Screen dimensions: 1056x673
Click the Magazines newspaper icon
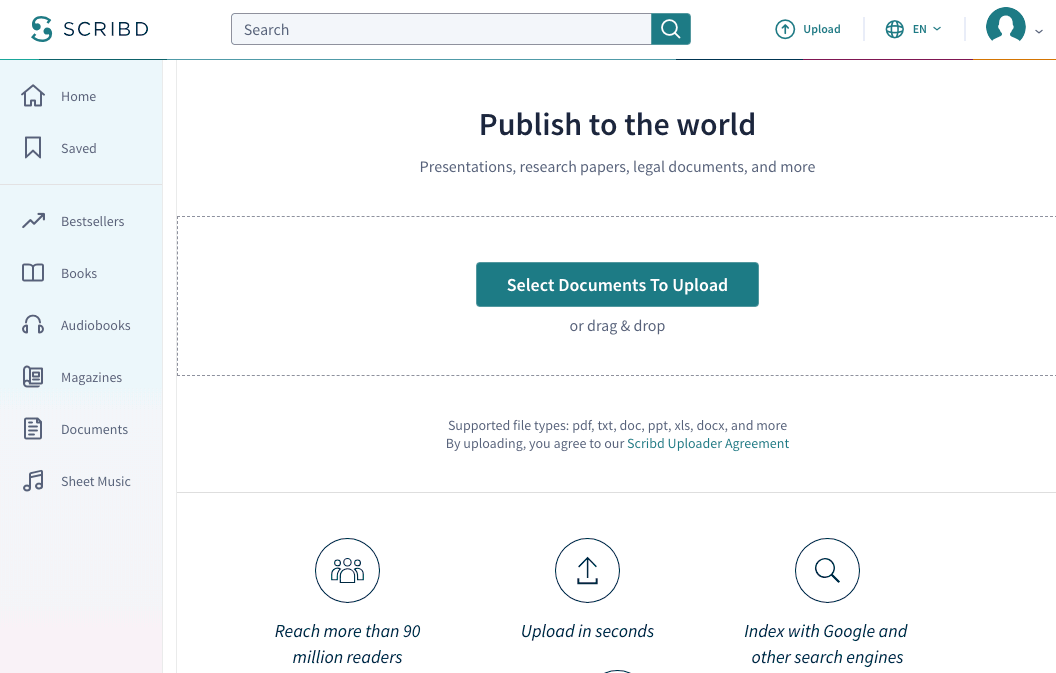[x=33, y=377]
